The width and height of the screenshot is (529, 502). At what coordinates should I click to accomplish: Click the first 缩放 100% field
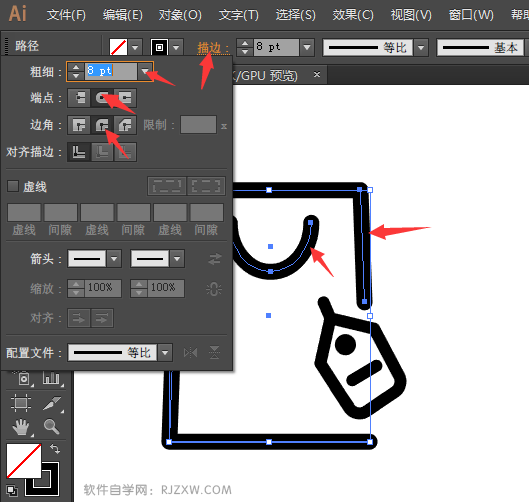pyautogui.click(x=103, y=288)
